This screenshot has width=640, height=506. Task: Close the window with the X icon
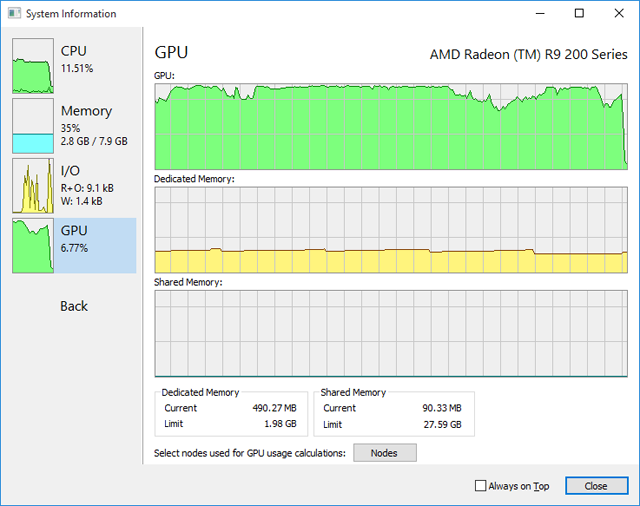pos(619,13)
